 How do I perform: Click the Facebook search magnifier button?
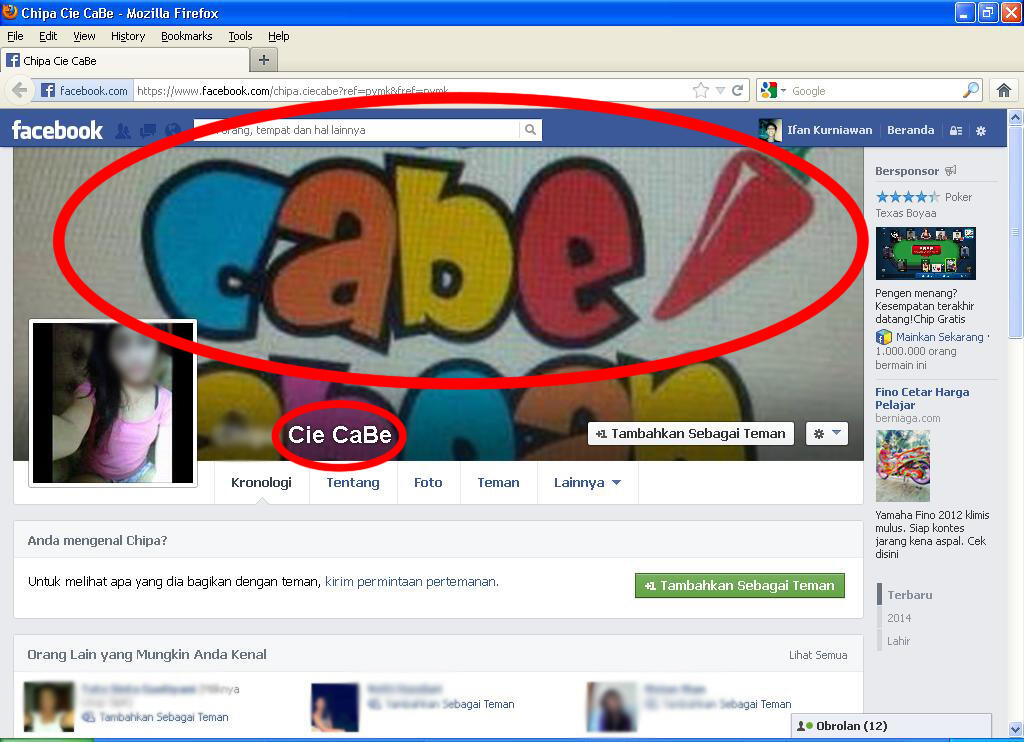[x=530, y=129]
